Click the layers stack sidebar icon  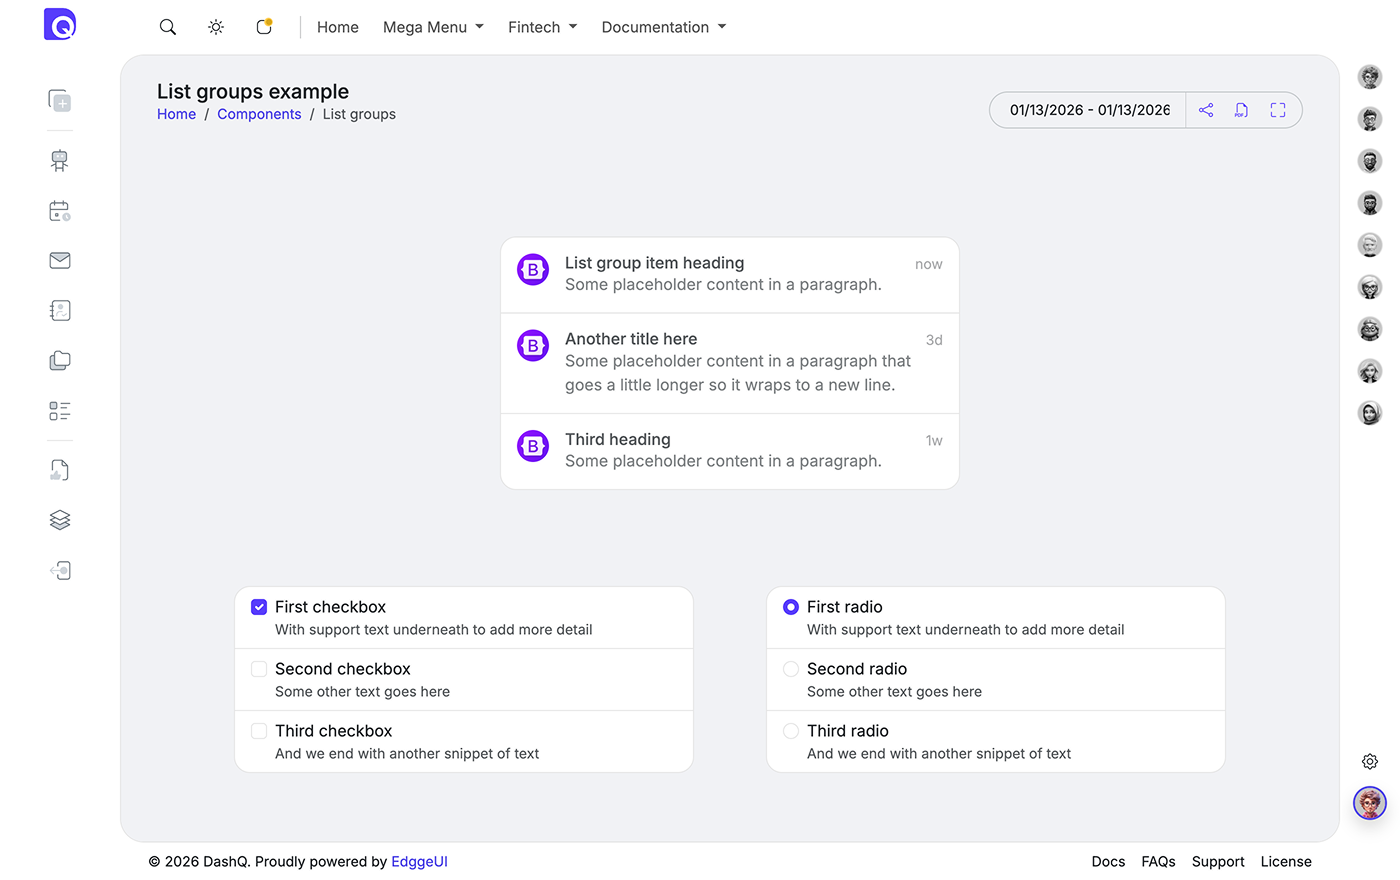[x=60, y=520]
